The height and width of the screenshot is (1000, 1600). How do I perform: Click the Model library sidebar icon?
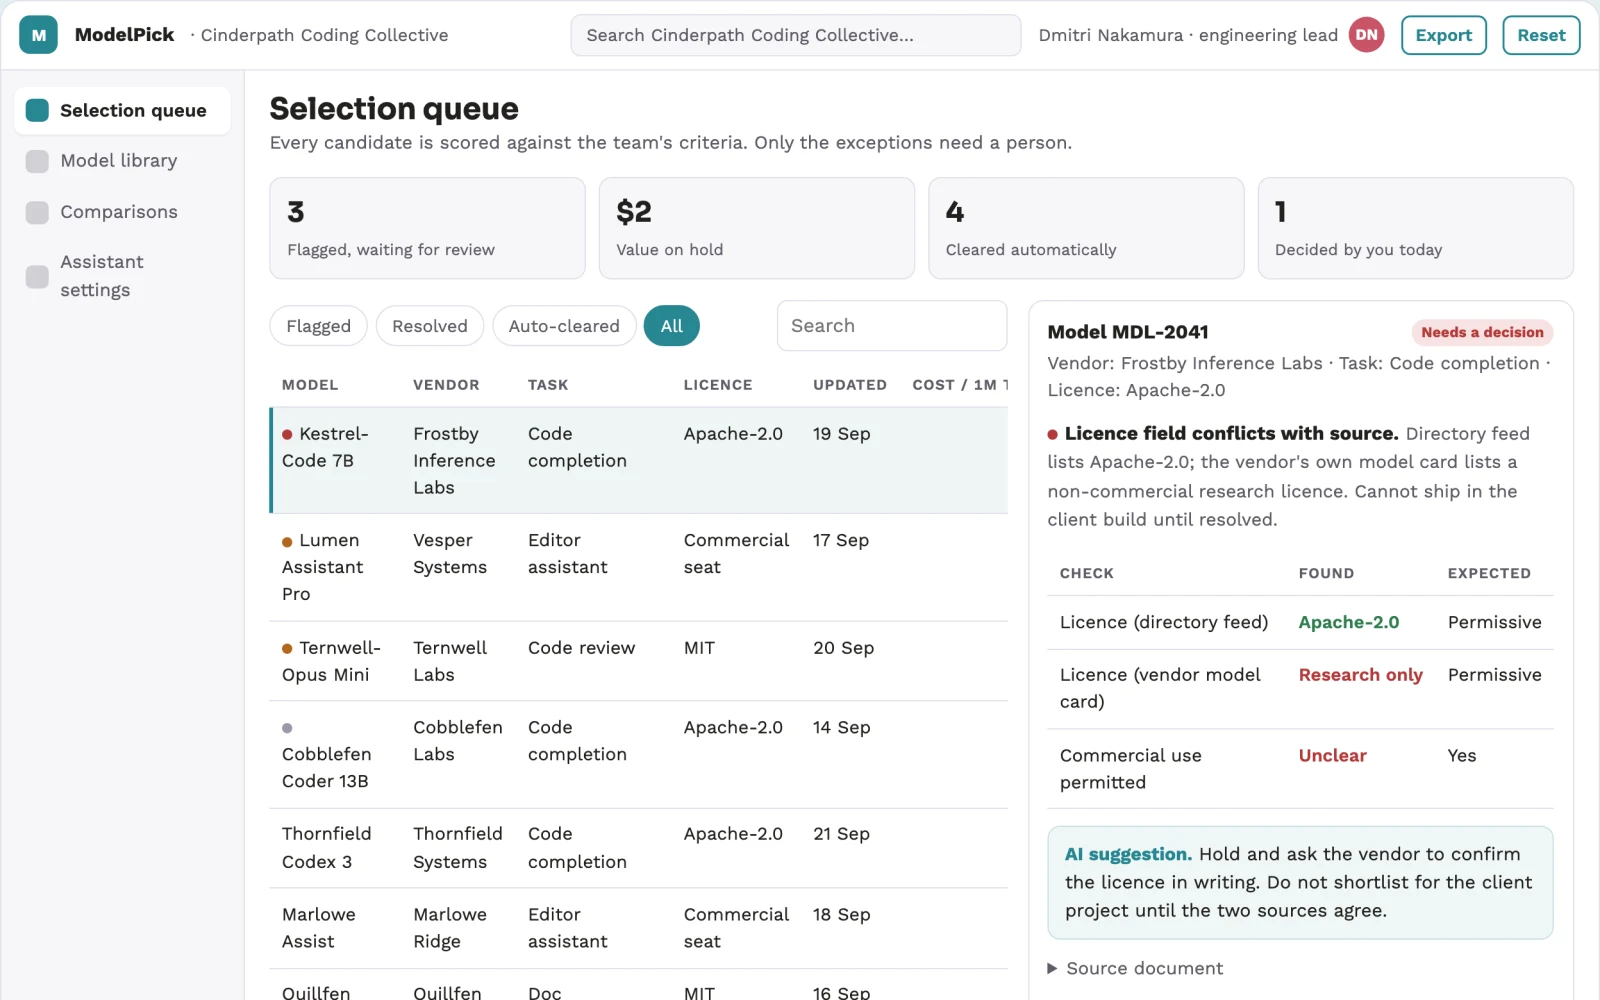tap(37, 161)
